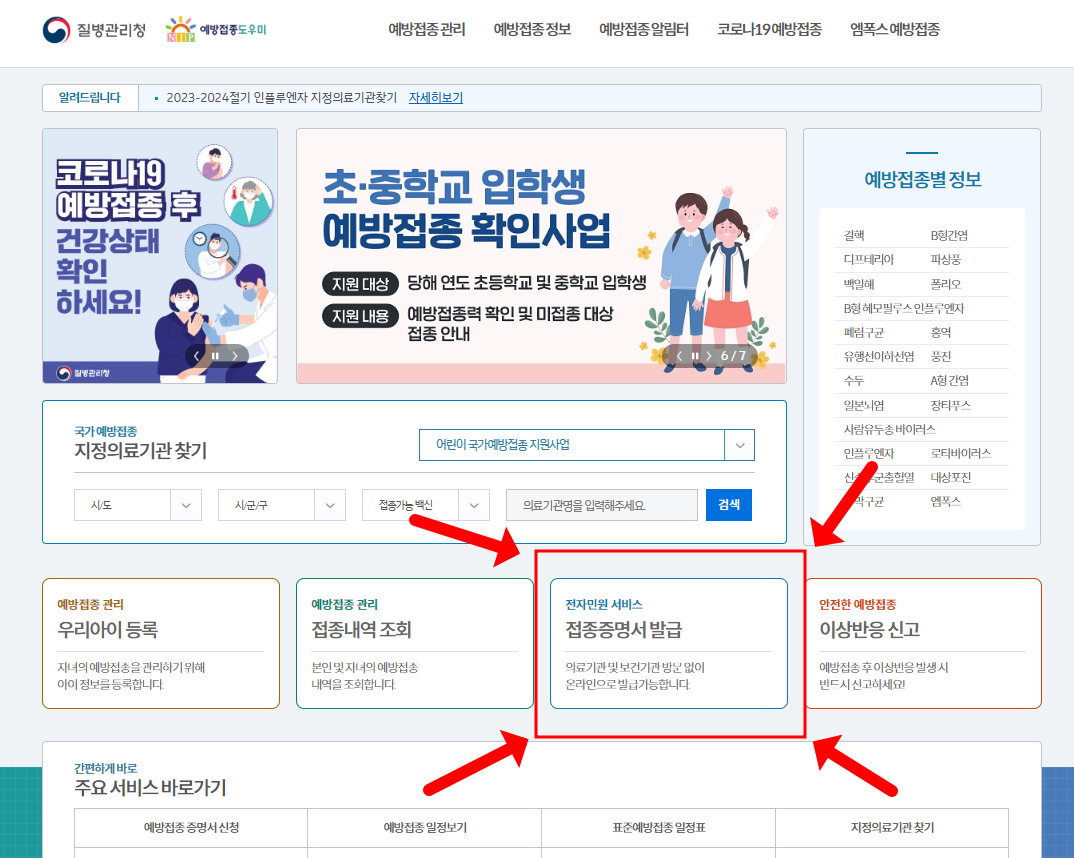Go to previous slide on the left banner
1074x858 pixels.
click(195, 354)
